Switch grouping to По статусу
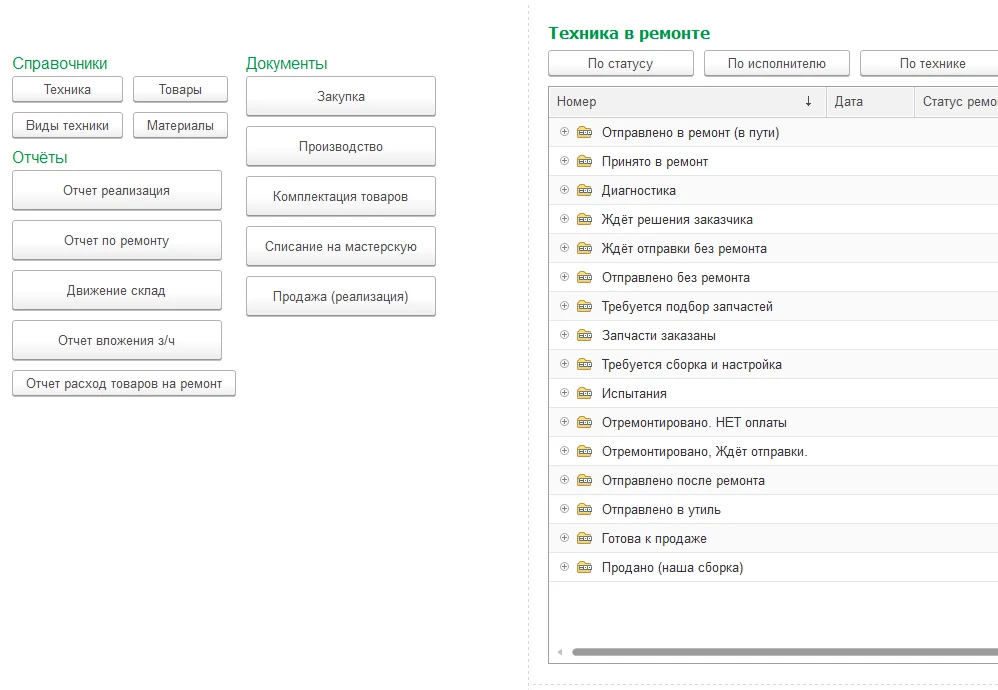Viewport: 998px width, 690px height. [620, 64]
